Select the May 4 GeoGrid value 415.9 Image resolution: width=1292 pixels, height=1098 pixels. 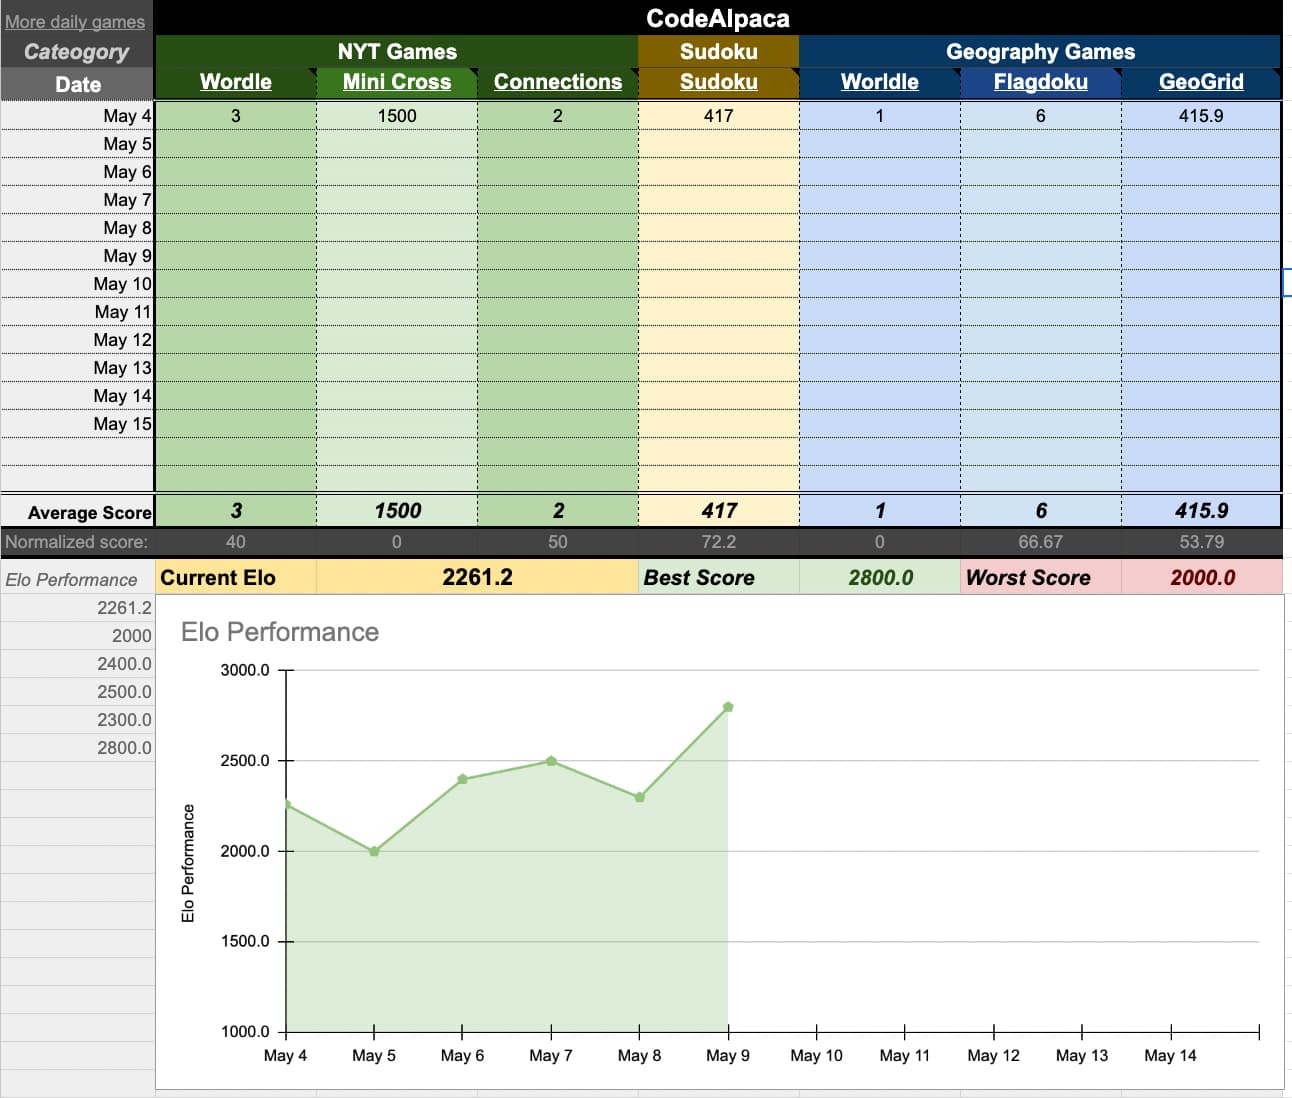tap(1201, 116)
